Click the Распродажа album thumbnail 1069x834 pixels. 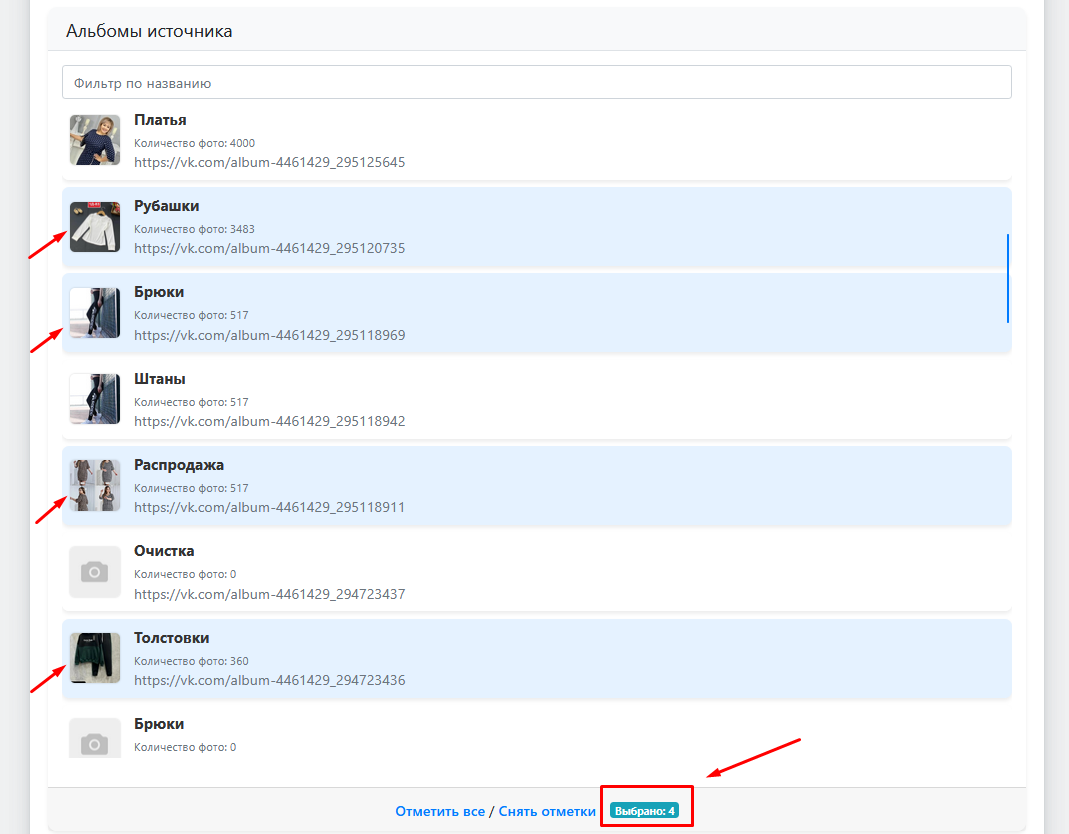[x=94, y=485]
